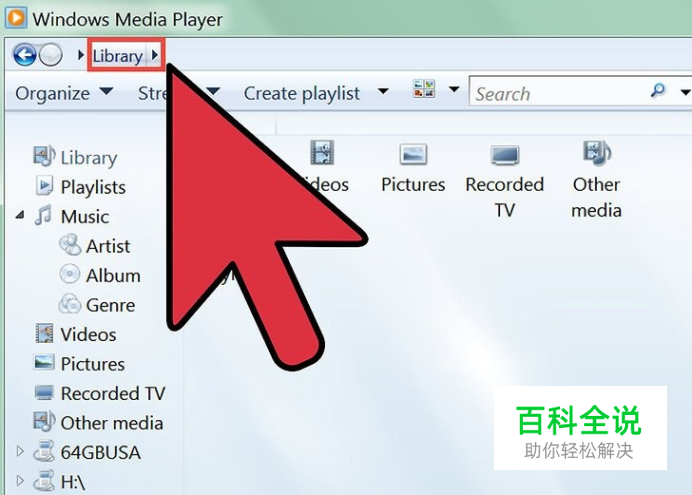Click the Playlists icon in sidebar
The width and height of the screenshot is (692, 495).
pos(44,186)
